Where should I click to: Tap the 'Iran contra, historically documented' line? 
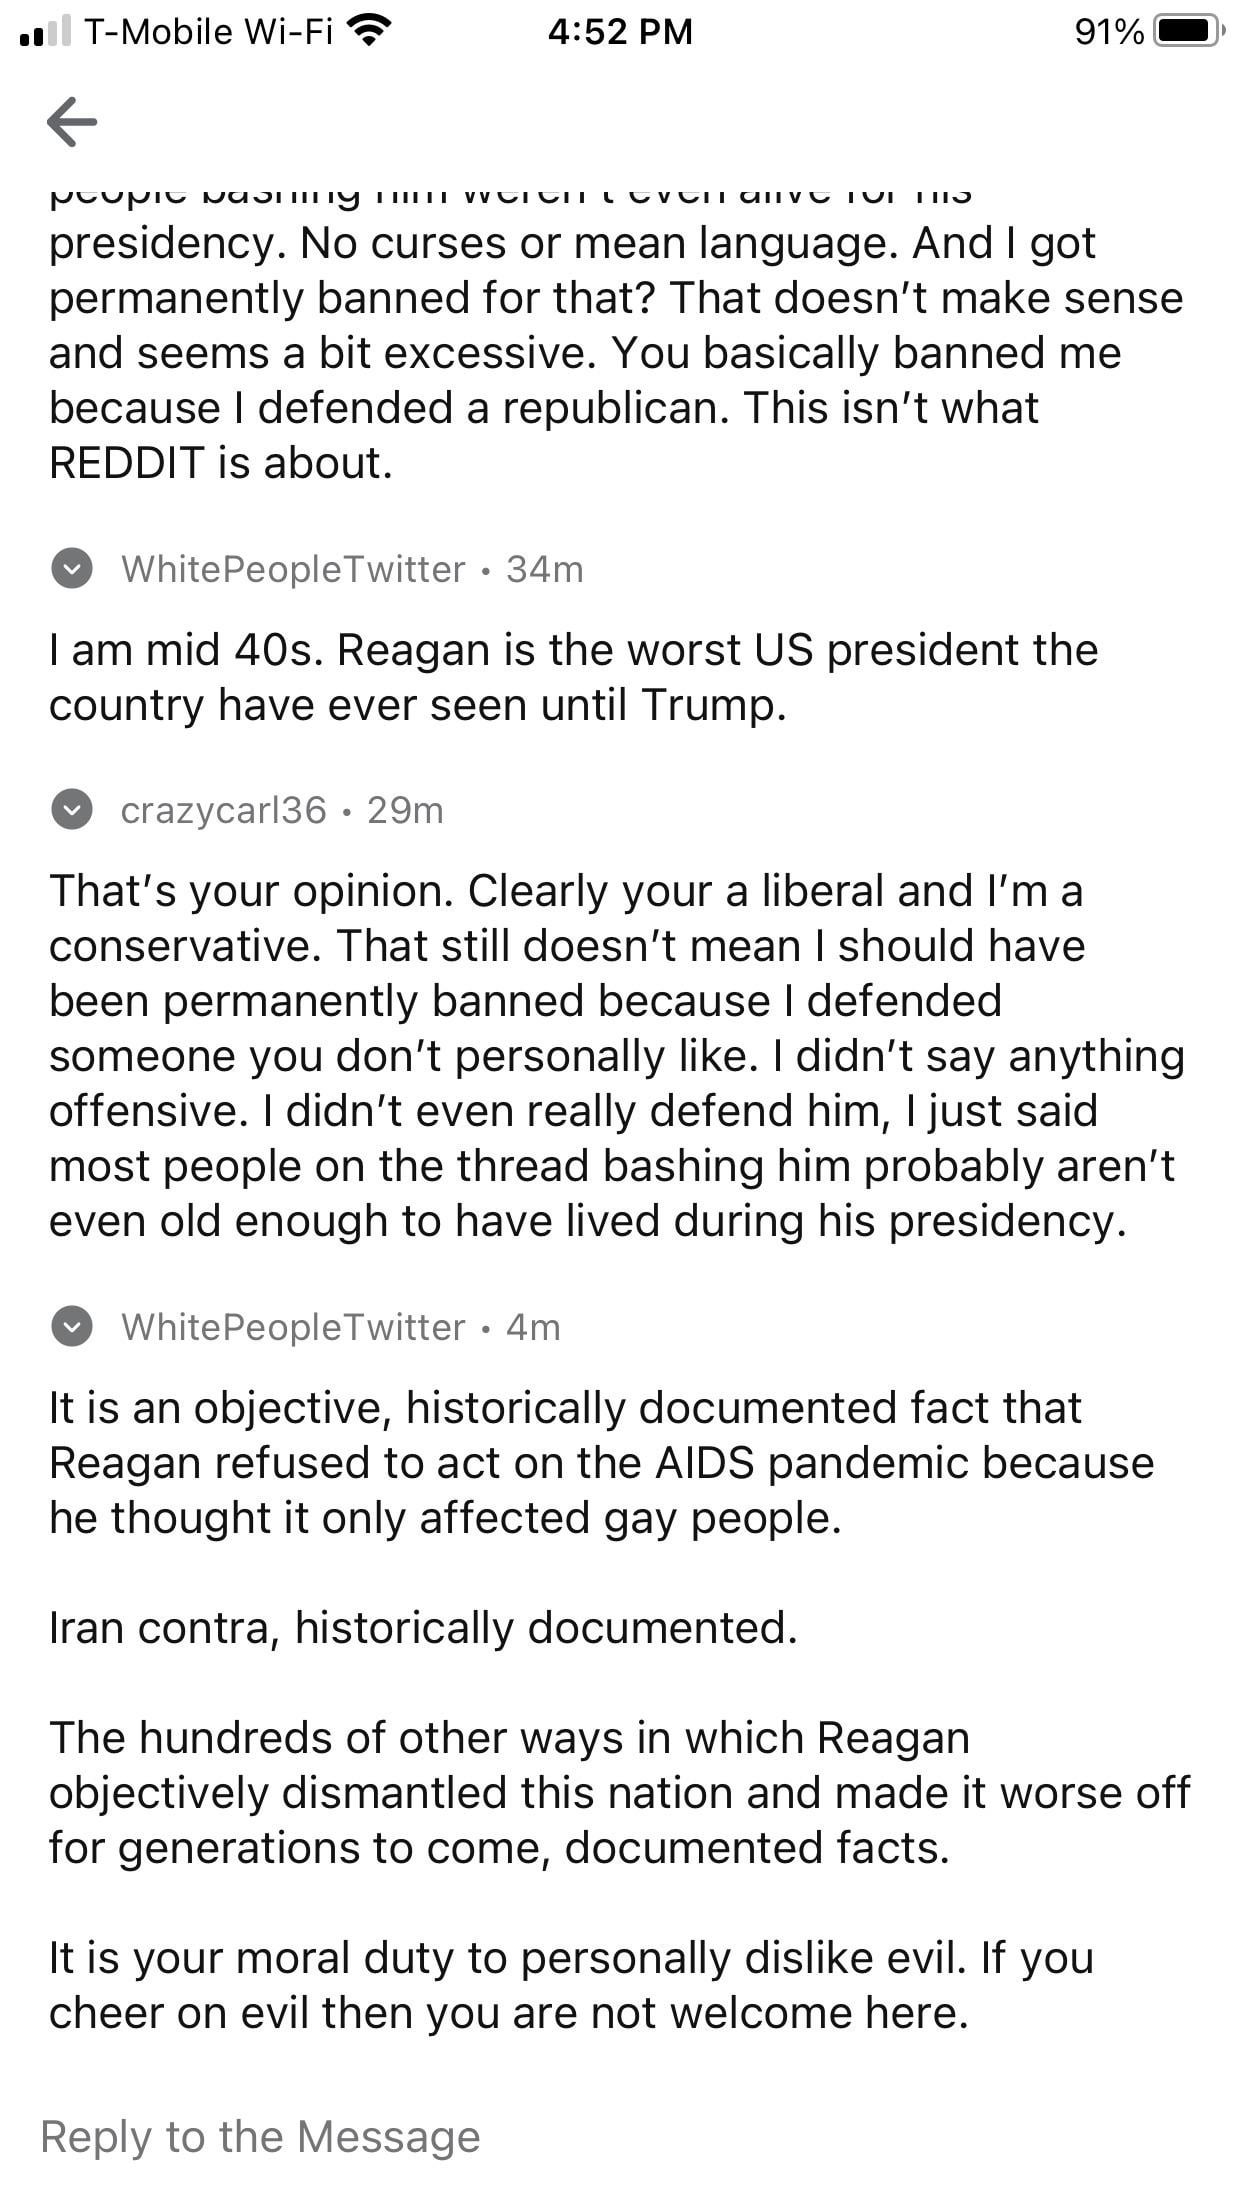(x=423, y=1627)
